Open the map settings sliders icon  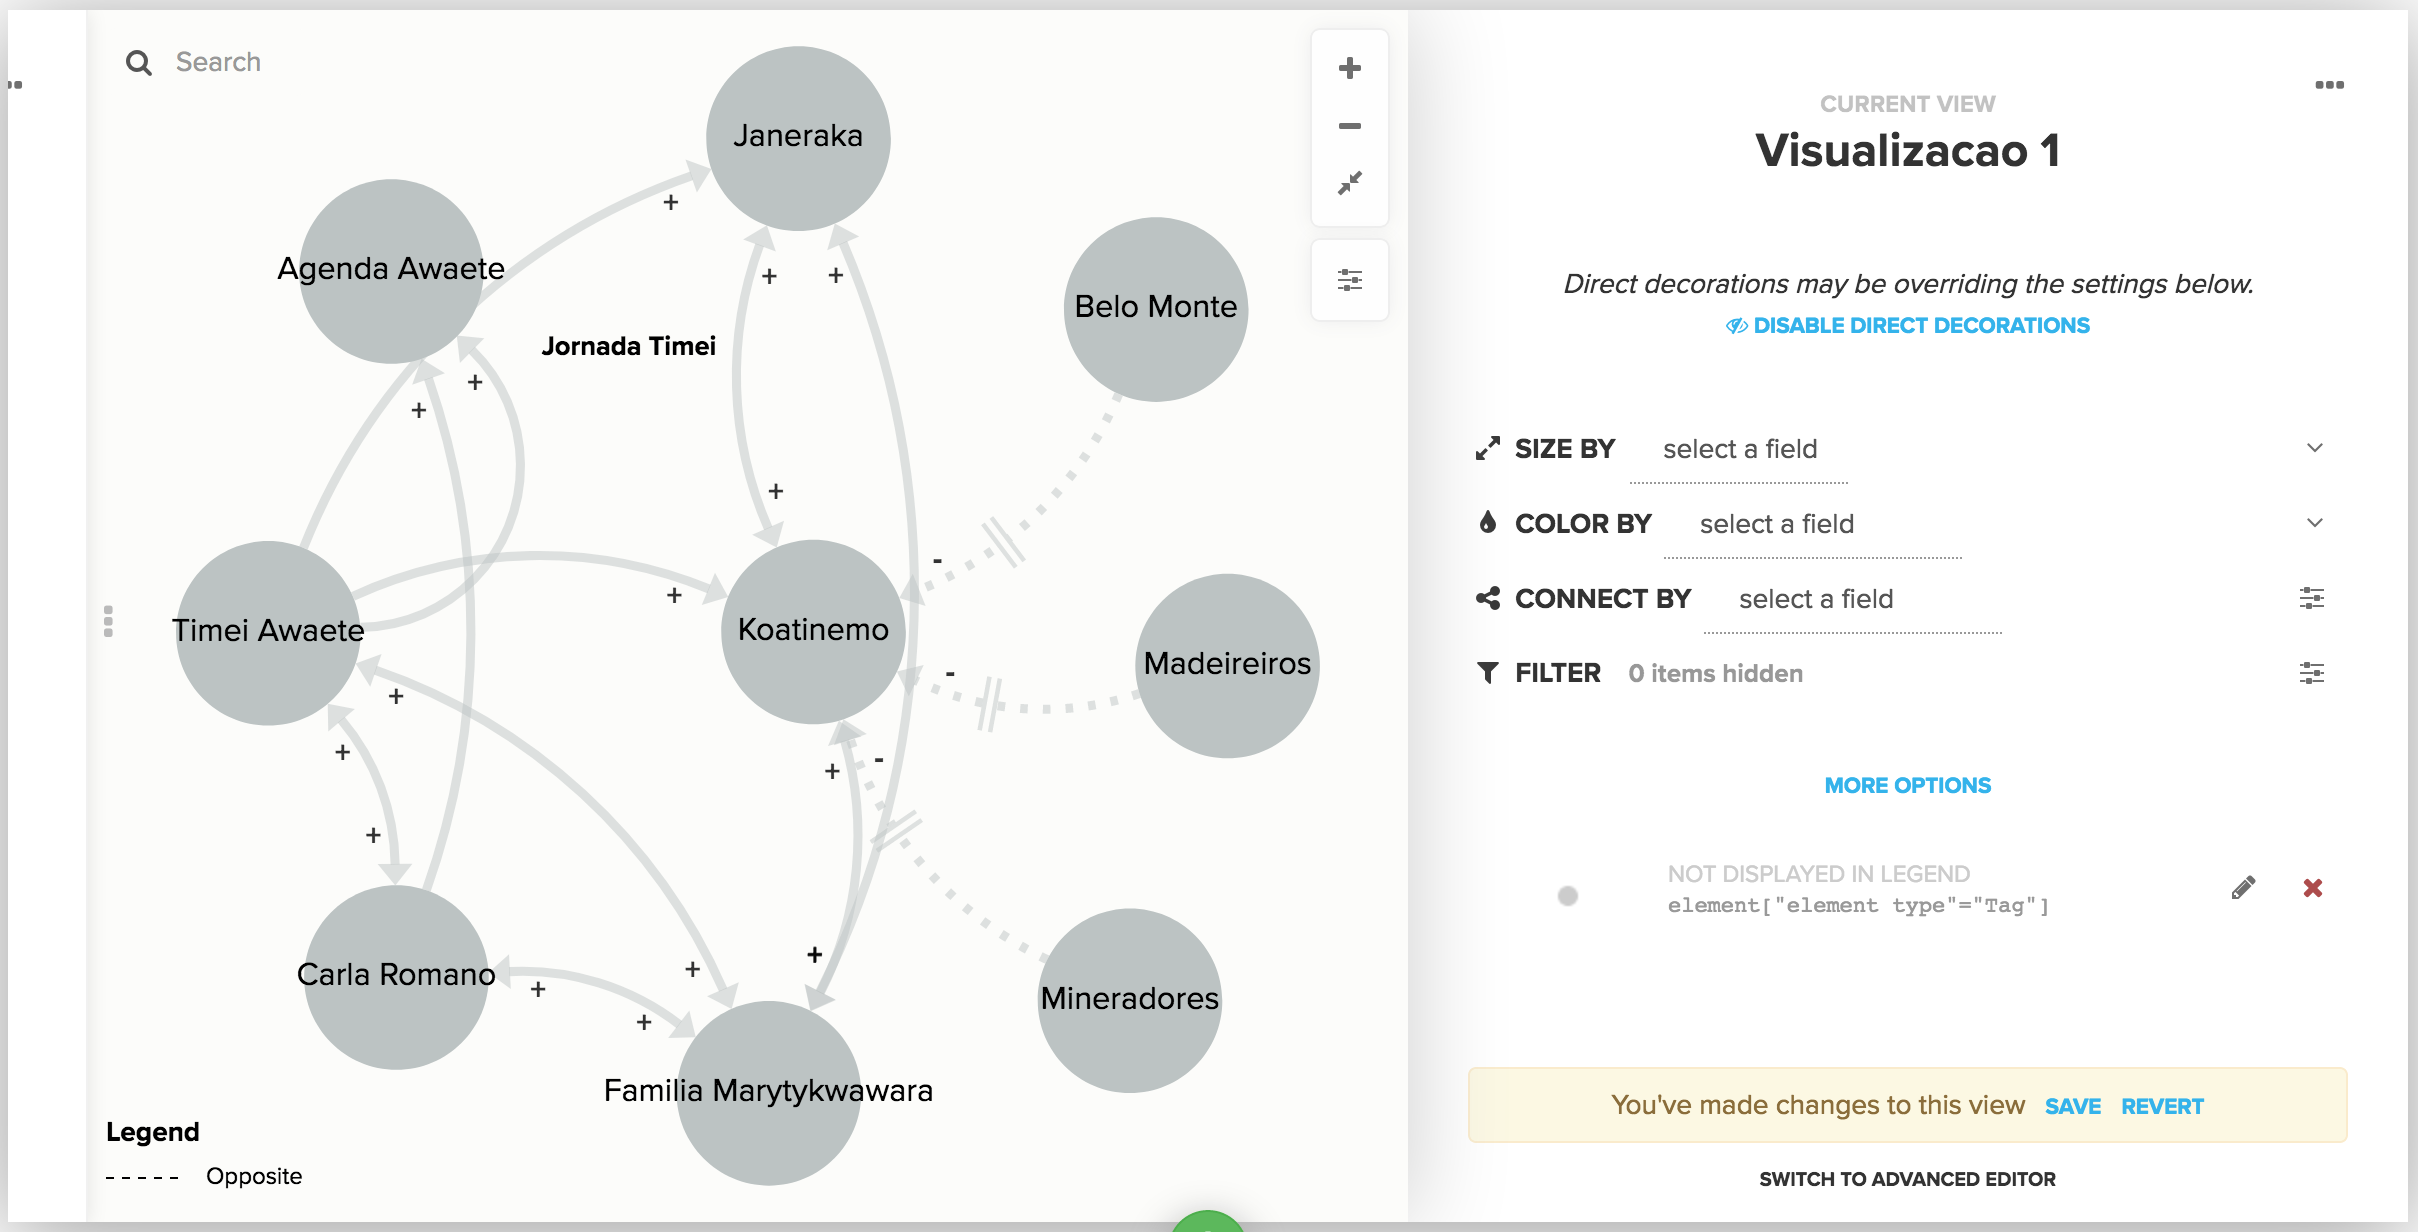coord(1349,280)
